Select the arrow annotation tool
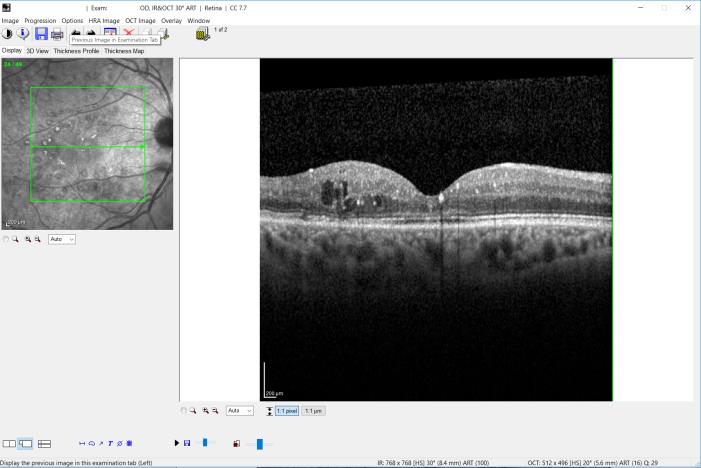701x468 pixels. 101,443
